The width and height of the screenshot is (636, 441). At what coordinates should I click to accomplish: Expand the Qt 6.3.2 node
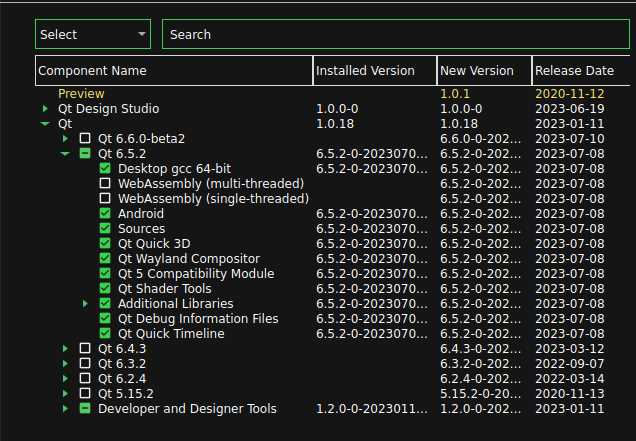click(65, 364)
